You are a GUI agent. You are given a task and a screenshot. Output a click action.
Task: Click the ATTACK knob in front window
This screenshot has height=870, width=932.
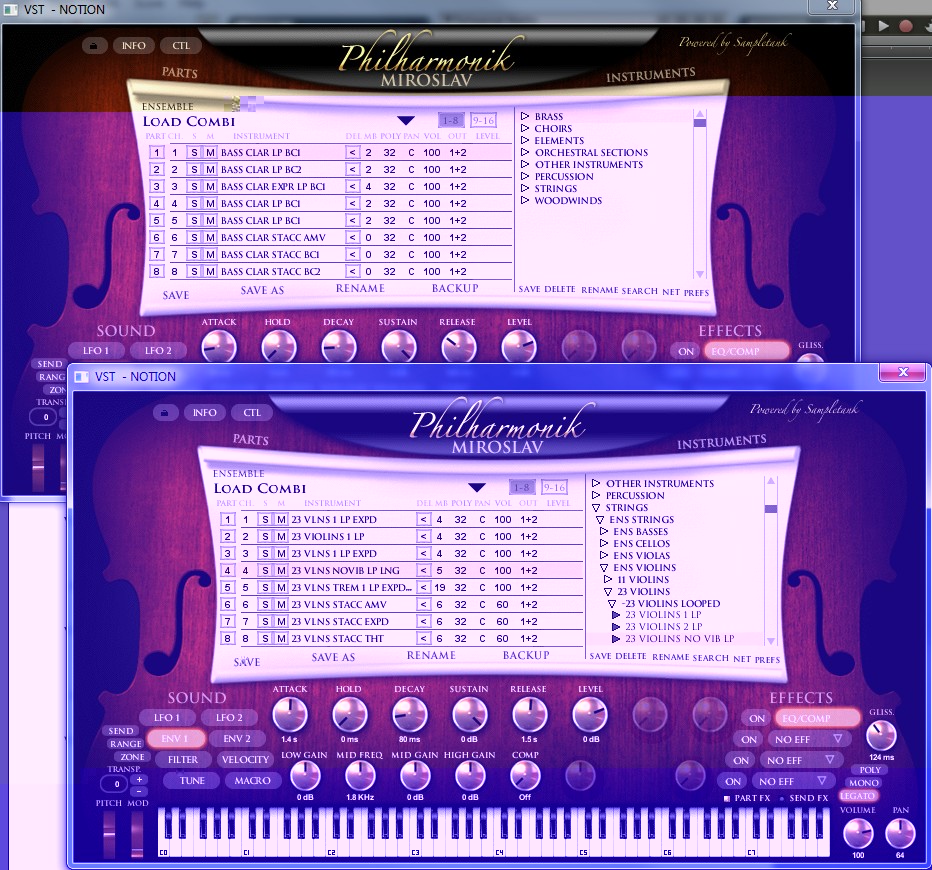click(290, 715)
